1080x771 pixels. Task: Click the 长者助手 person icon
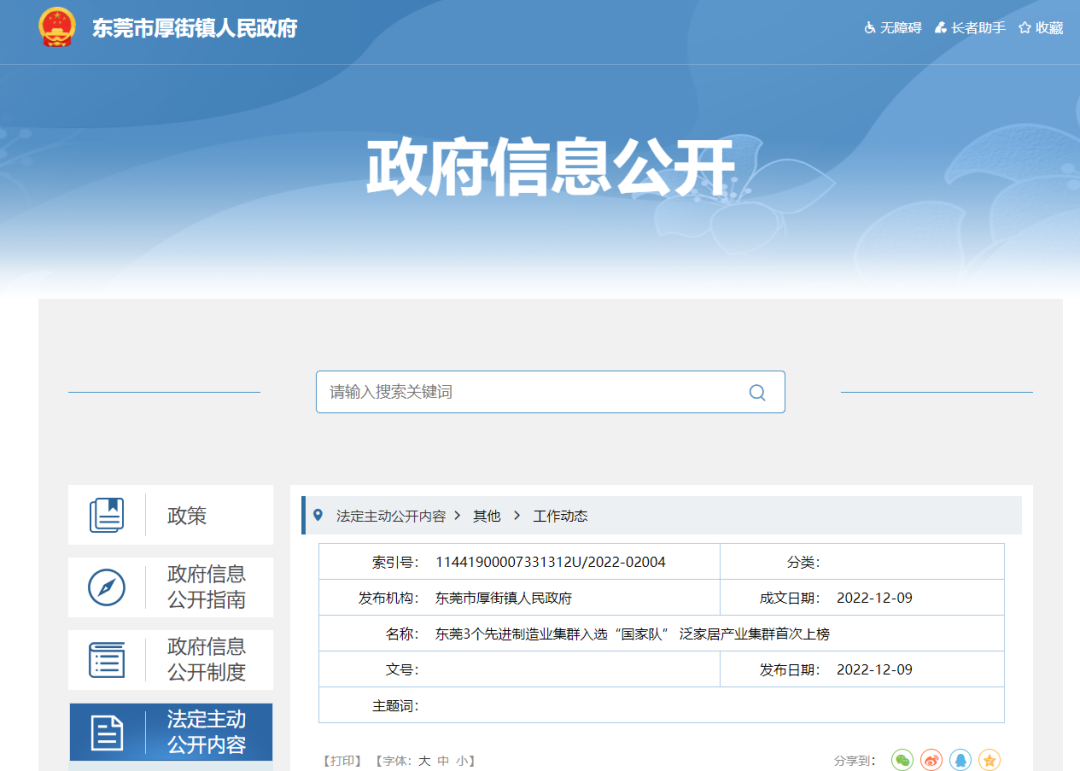940,28
